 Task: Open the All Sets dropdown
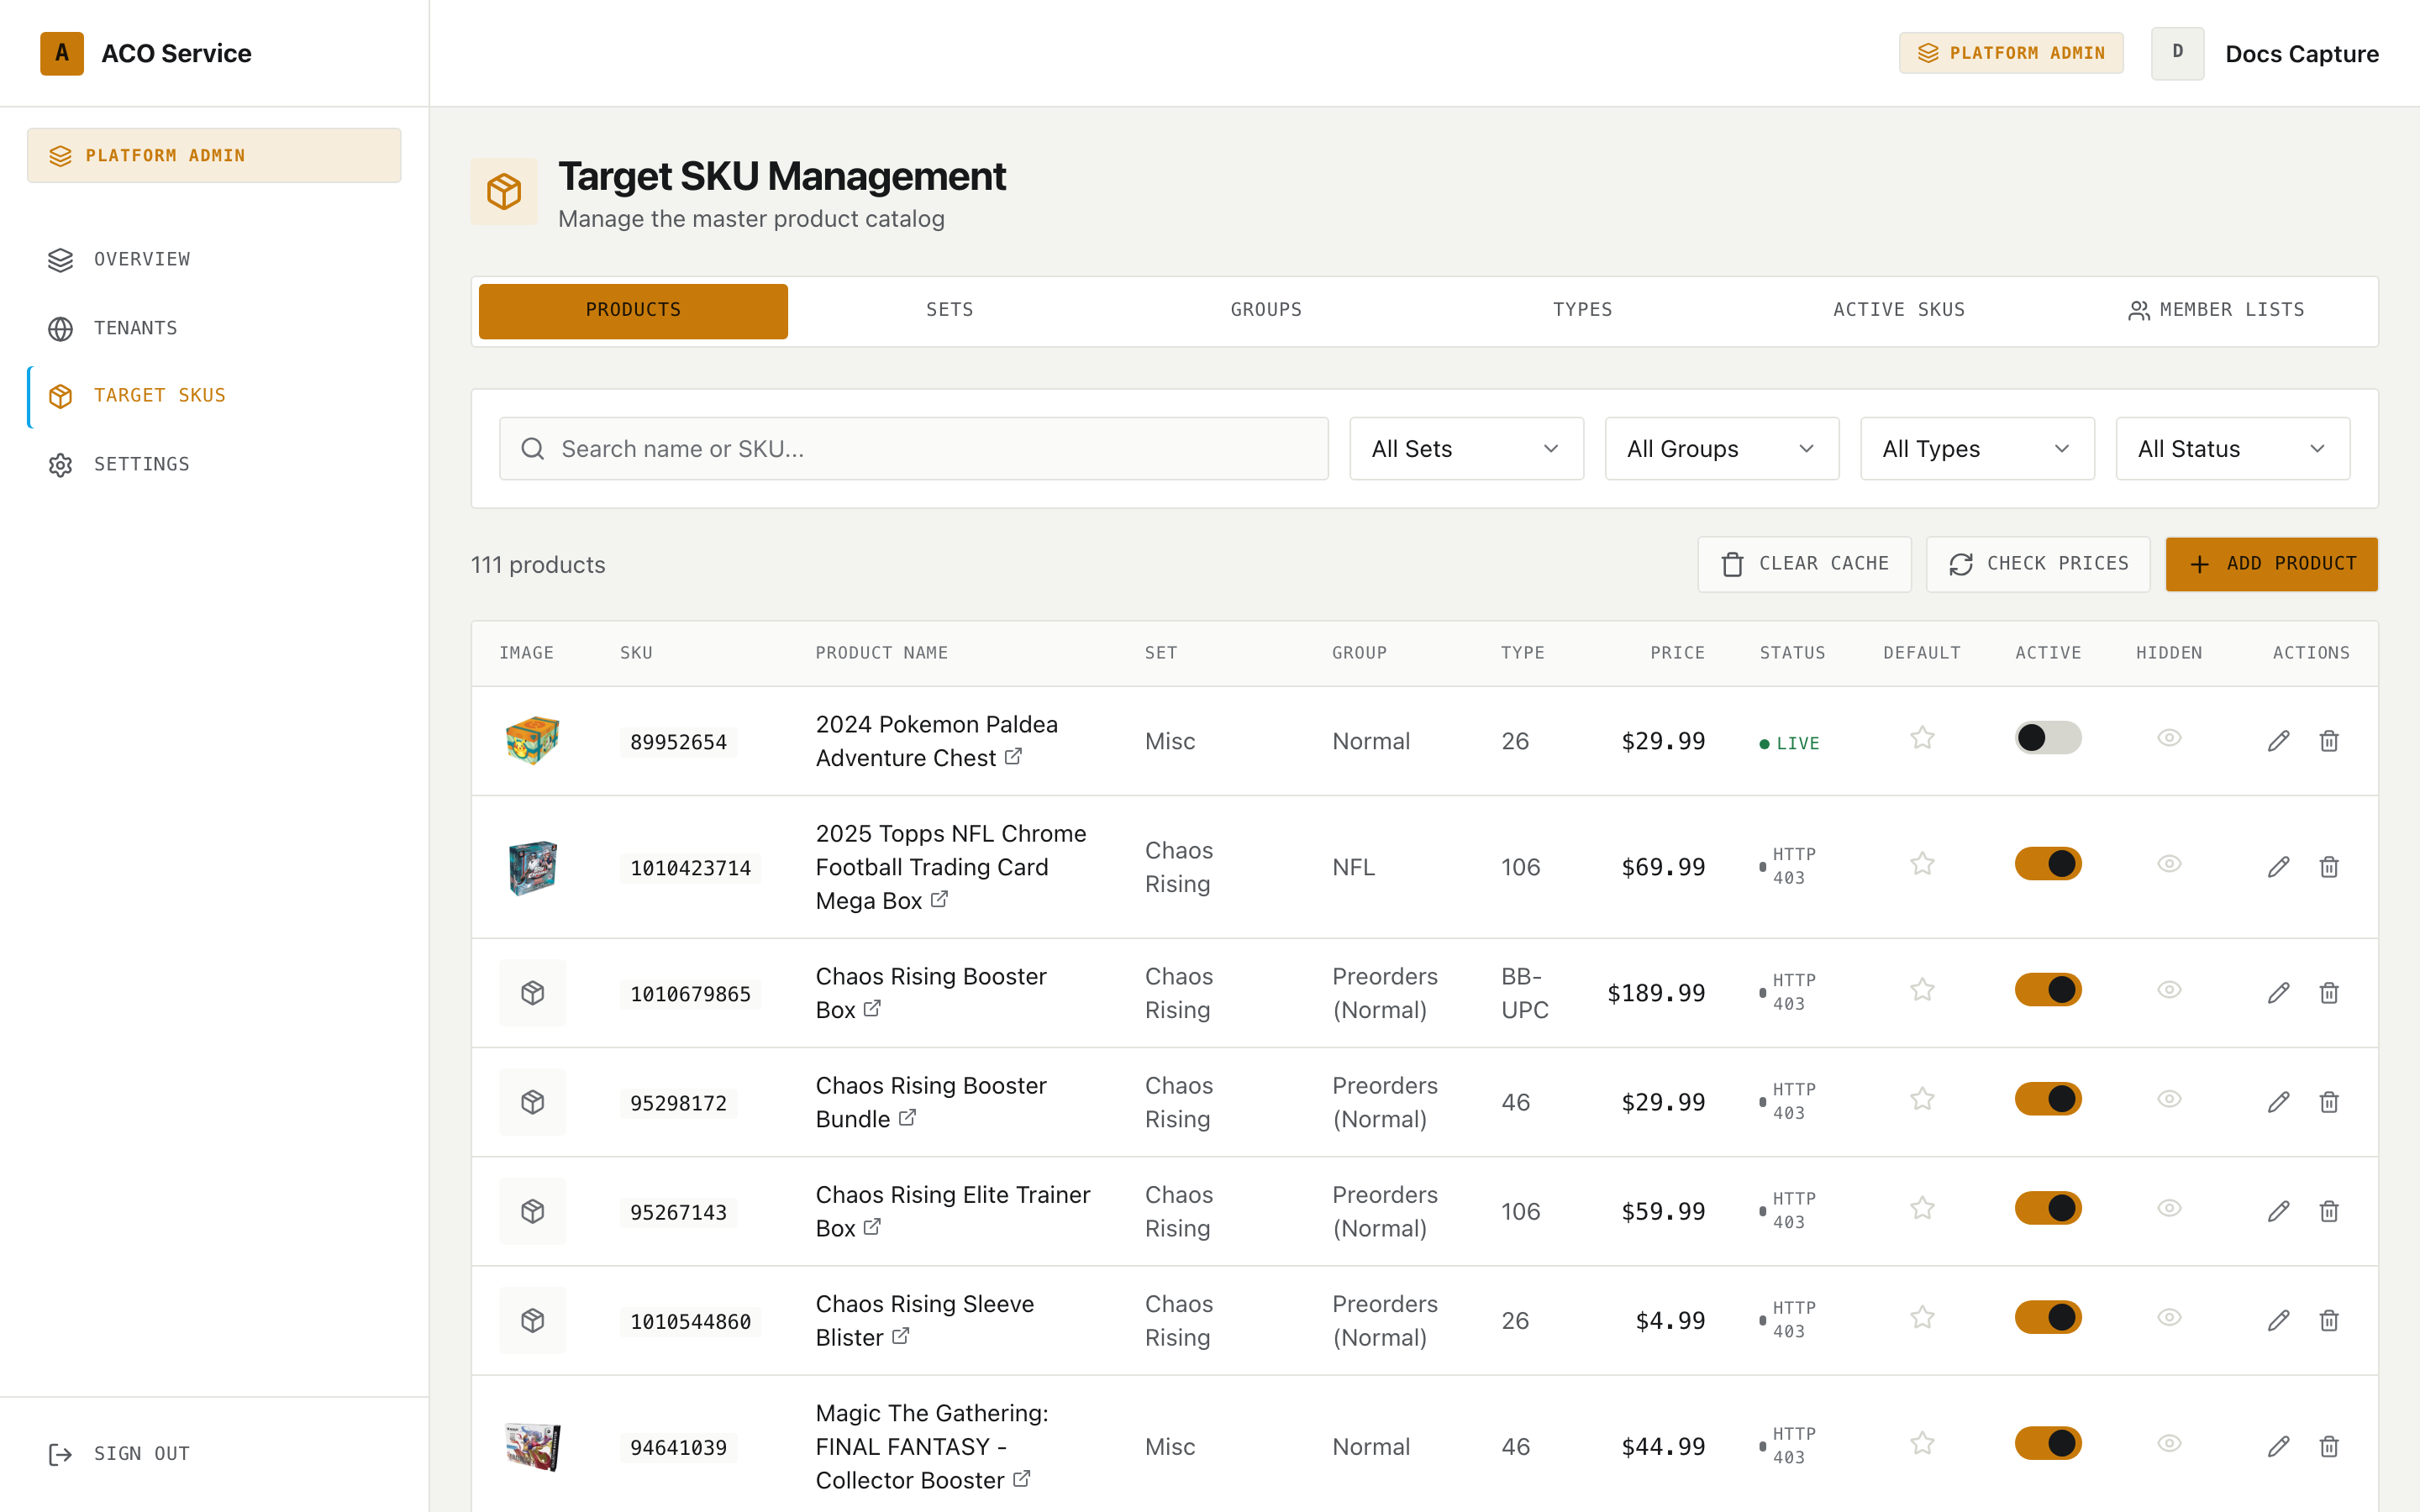coord(1466,449)
